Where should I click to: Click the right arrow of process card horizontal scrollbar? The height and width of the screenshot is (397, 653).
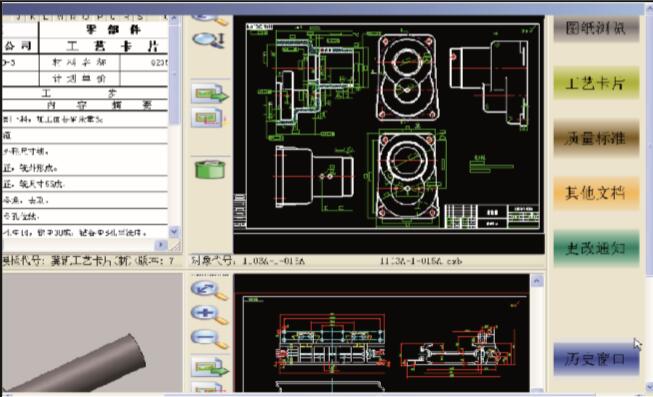(x=161, y=245)
